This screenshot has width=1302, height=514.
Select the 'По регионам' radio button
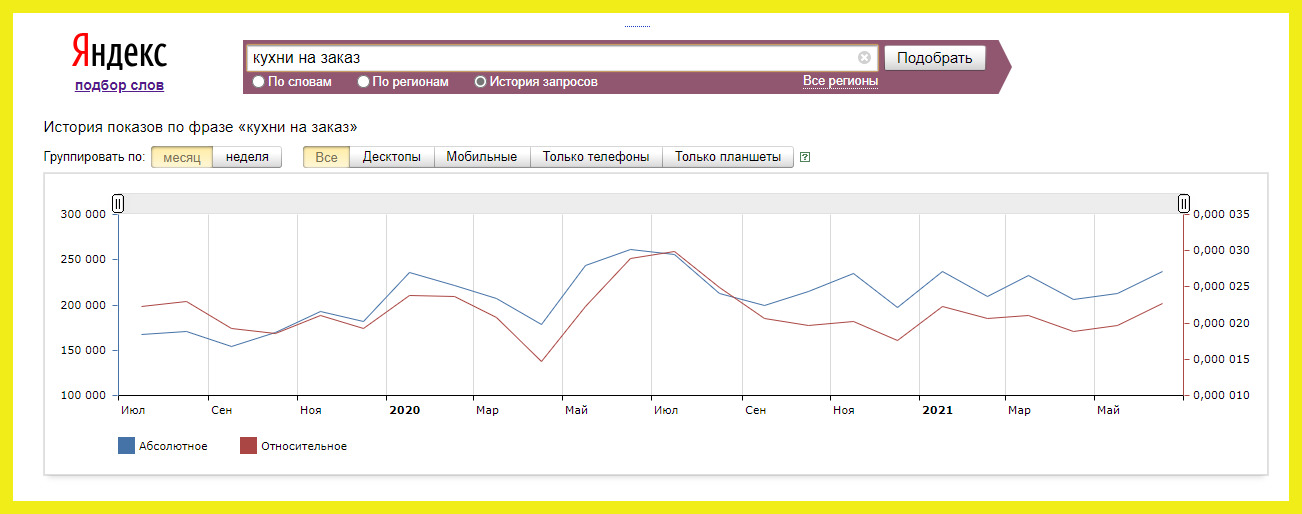click(364, 82)
